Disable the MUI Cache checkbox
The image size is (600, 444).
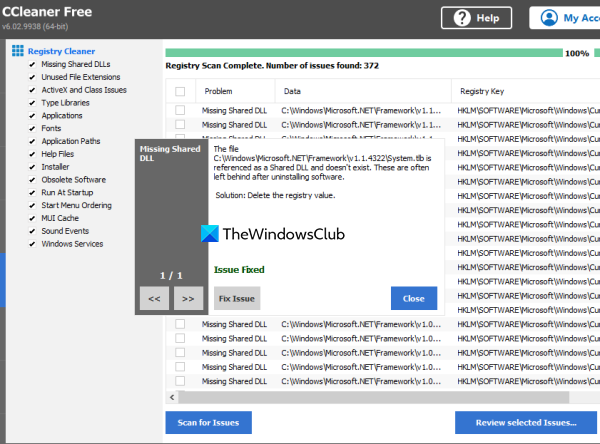click(x=32, y=218)
